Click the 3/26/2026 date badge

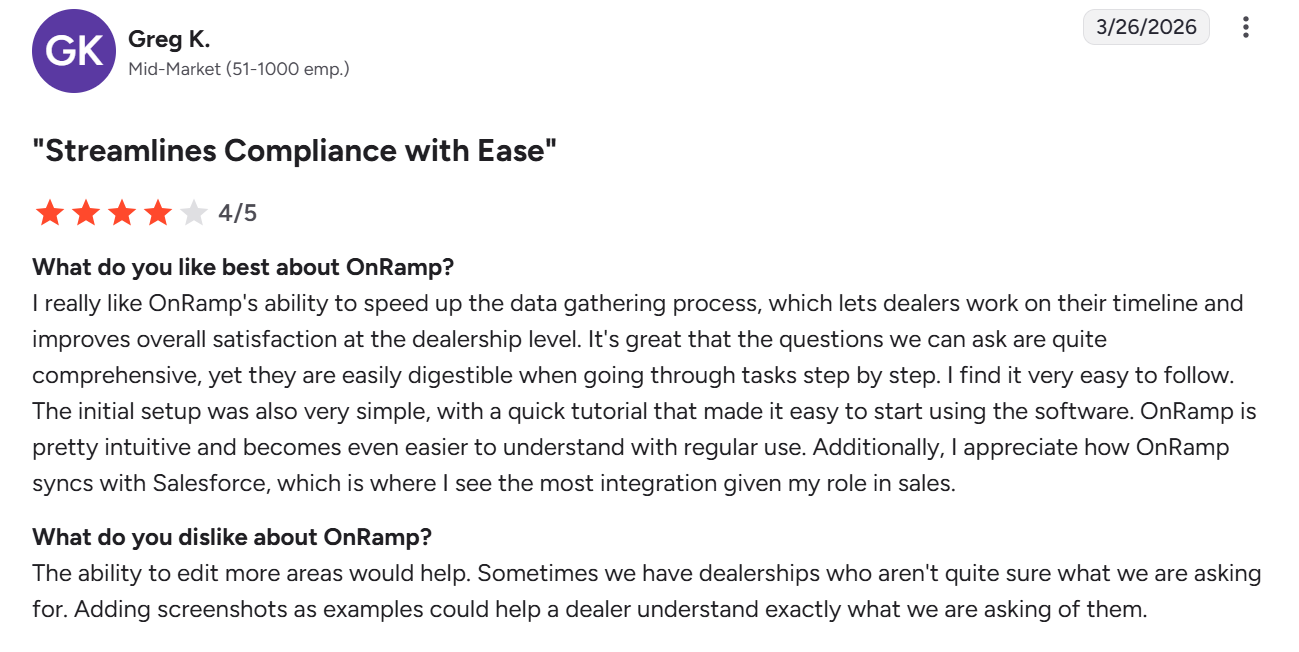click(1146, 28)
